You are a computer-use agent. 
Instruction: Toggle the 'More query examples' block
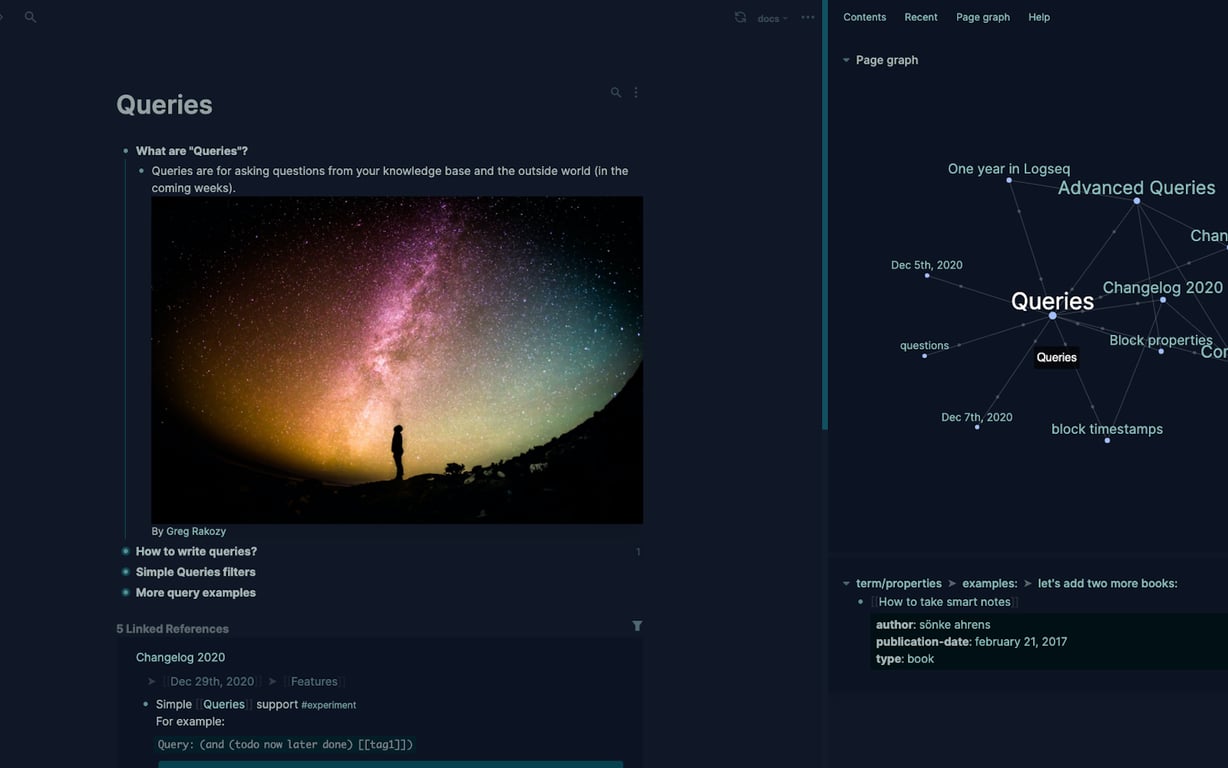[x=124, y=592]
